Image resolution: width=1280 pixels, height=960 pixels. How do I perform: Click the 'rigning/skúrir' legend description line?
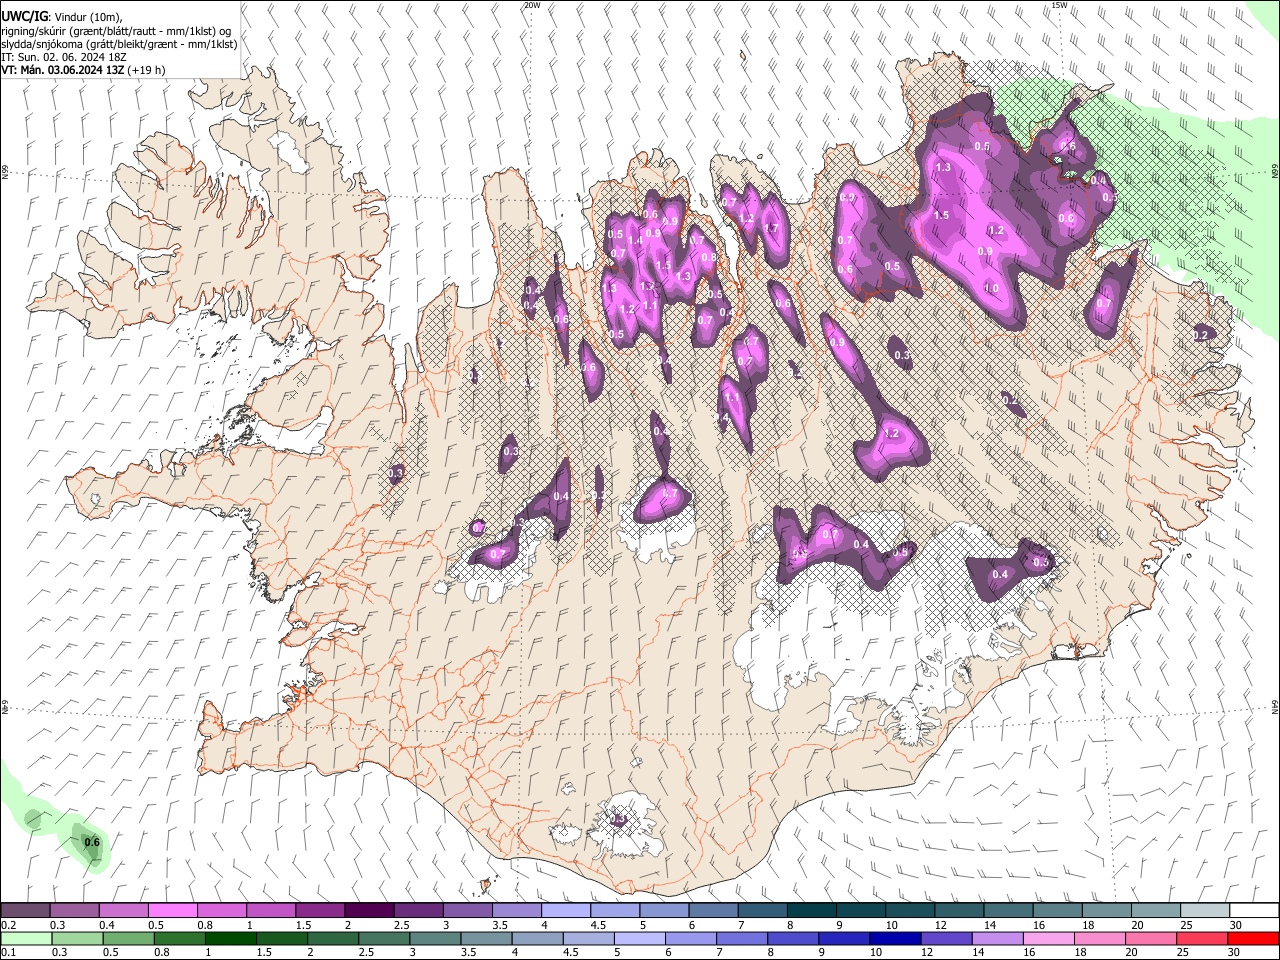(x=116, y=31)
